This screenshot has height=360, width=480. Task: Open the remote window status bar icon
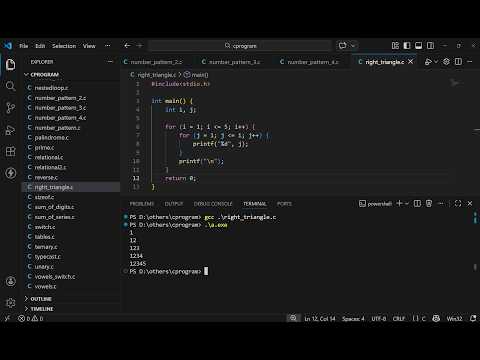[x=7, y=319]
